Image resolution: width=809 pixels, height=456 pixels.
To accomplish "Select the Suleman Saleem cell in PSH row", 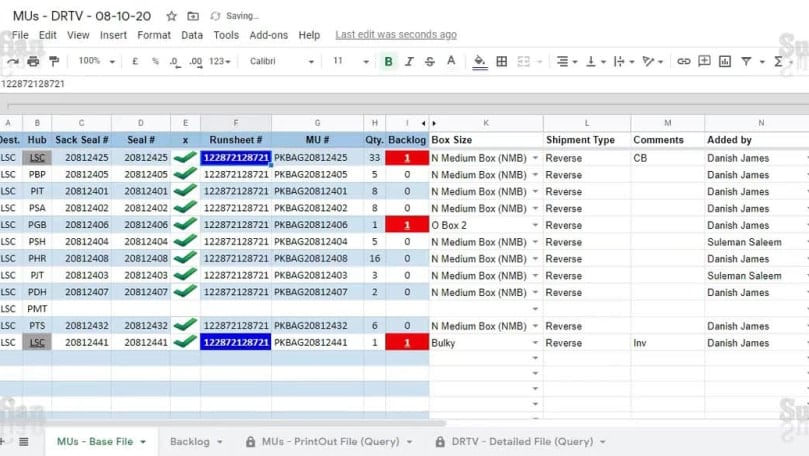I will click(756, 242).
